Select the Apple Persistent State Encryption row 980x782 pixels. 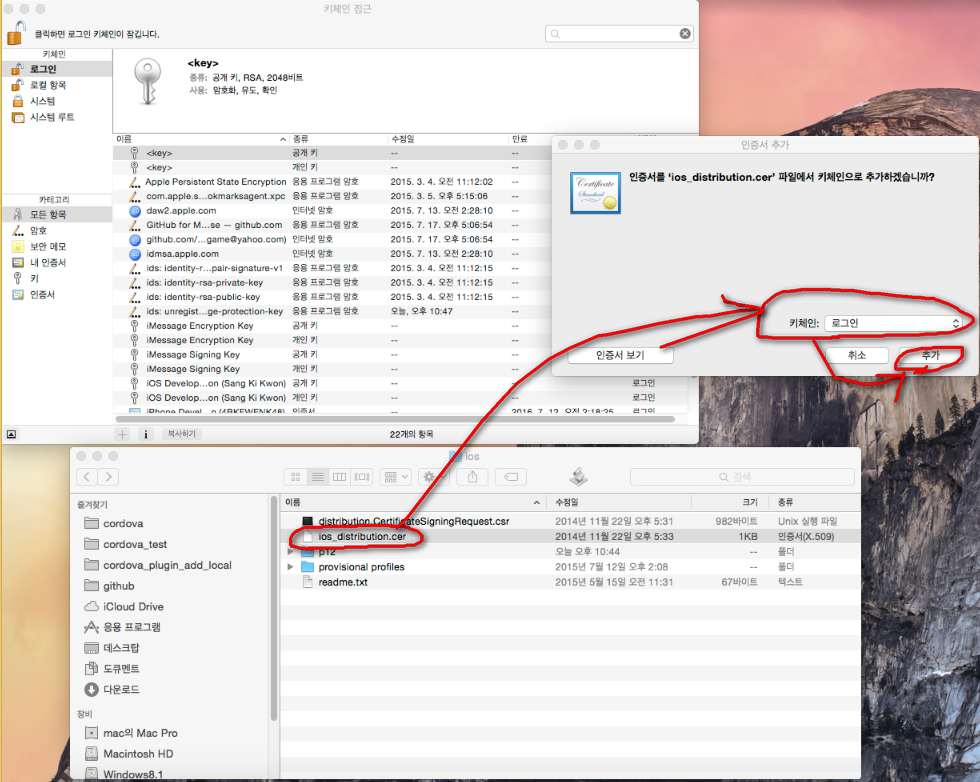pyautogui.click(x=331, y=182)
